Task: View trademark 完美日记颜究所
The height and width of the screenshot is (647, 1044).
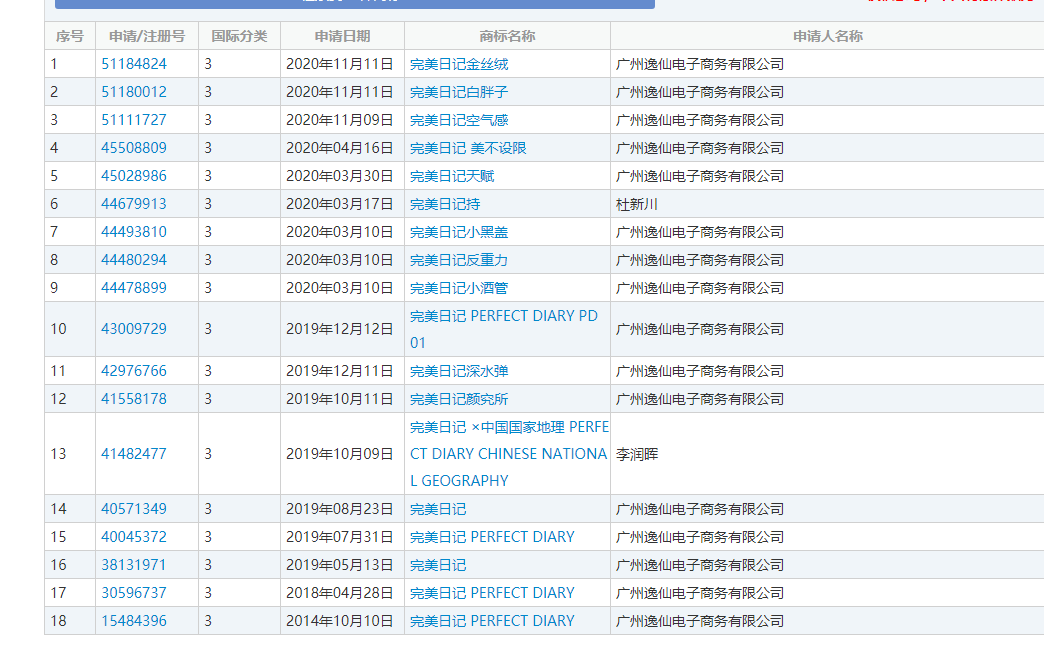Action: (x=459, y=399)
